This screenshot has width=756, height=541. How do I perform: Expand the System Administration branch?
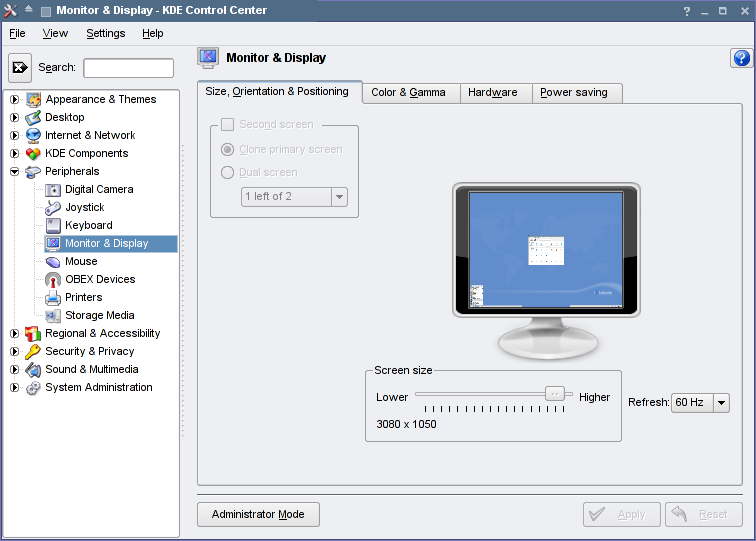coord(14,388)
